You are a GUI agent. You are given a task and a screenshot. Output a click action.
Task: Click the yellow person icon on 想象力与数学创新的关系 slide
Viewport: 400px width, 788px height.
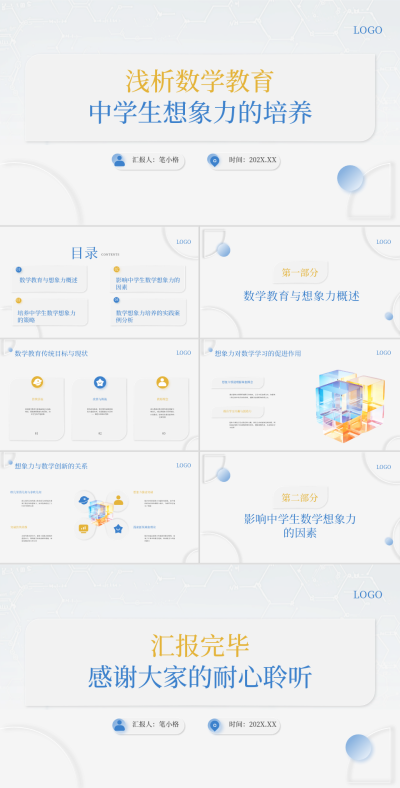[118, 501]
